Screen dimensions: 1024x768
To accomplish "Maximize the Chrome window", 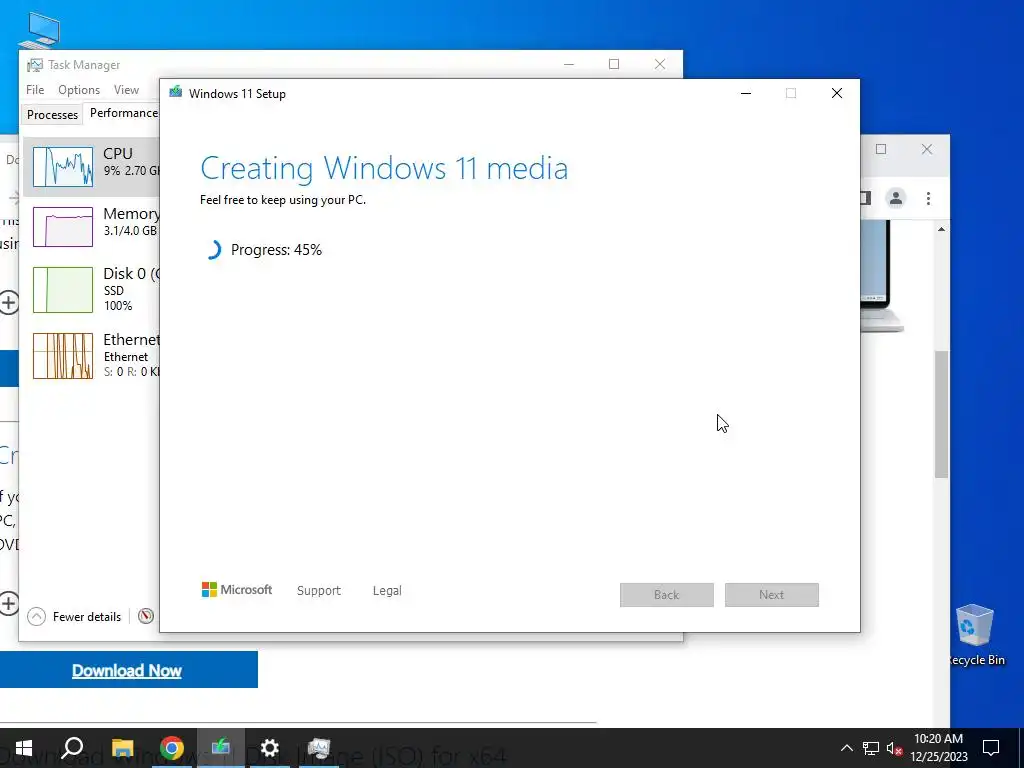I will (881, 149).
